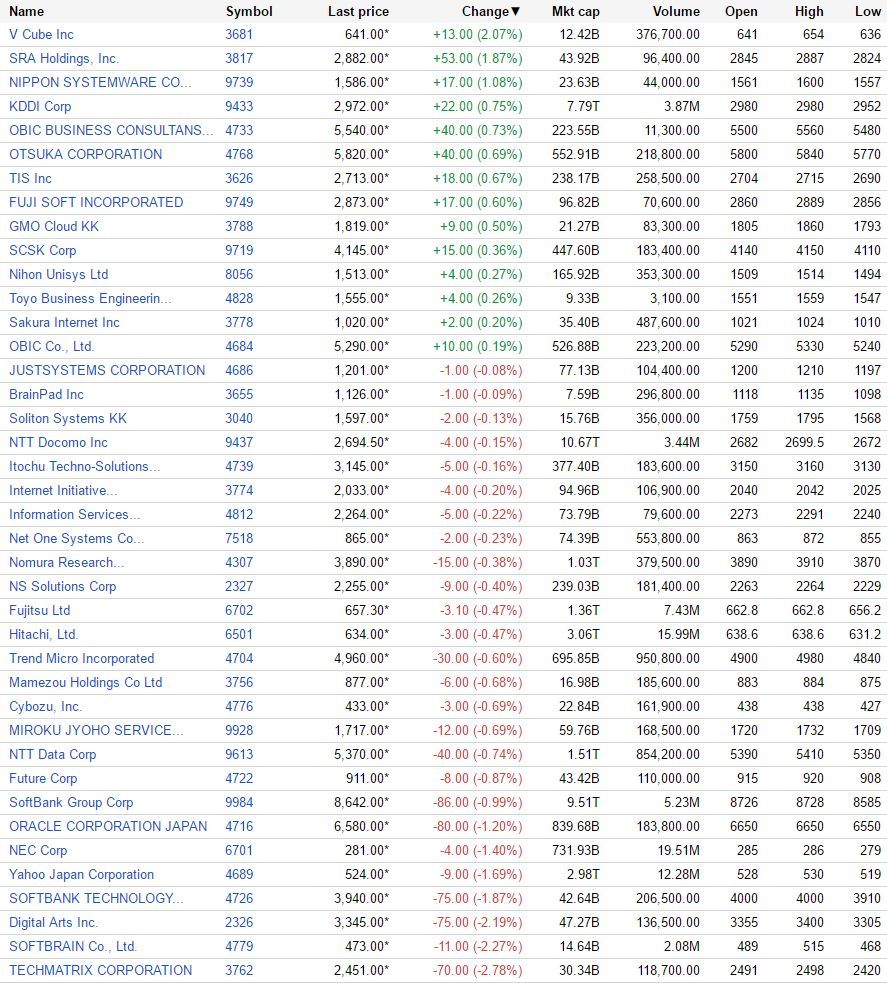Open the Sakura Internet Inc link
This screenshot has width=887, height=983.
64,322
